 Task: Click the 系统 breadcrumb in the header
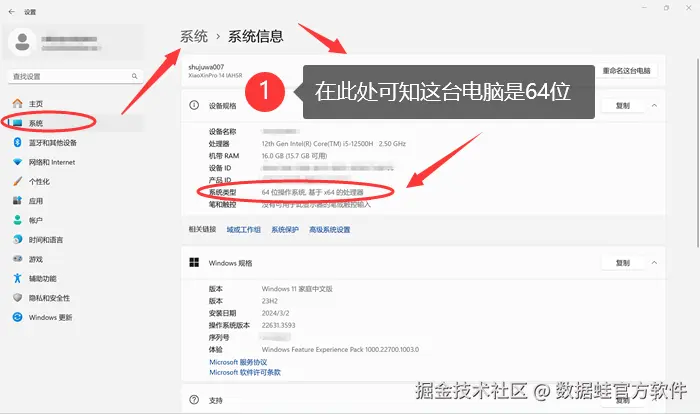[194, 36]
